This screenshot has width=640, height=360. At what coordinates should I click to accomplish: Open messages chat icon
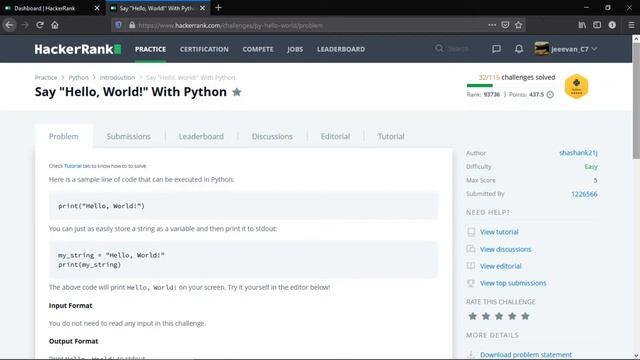[x=496, y=49]
